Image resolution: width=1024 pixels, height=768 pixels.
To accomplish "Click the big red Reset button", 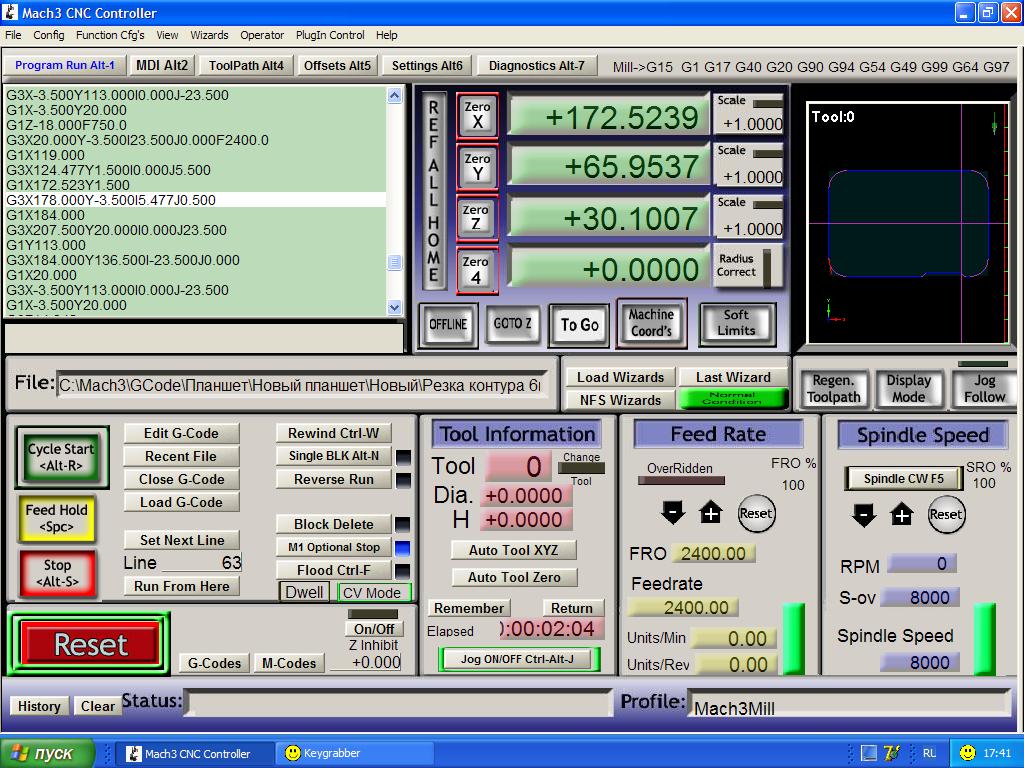I will [89, 644].
